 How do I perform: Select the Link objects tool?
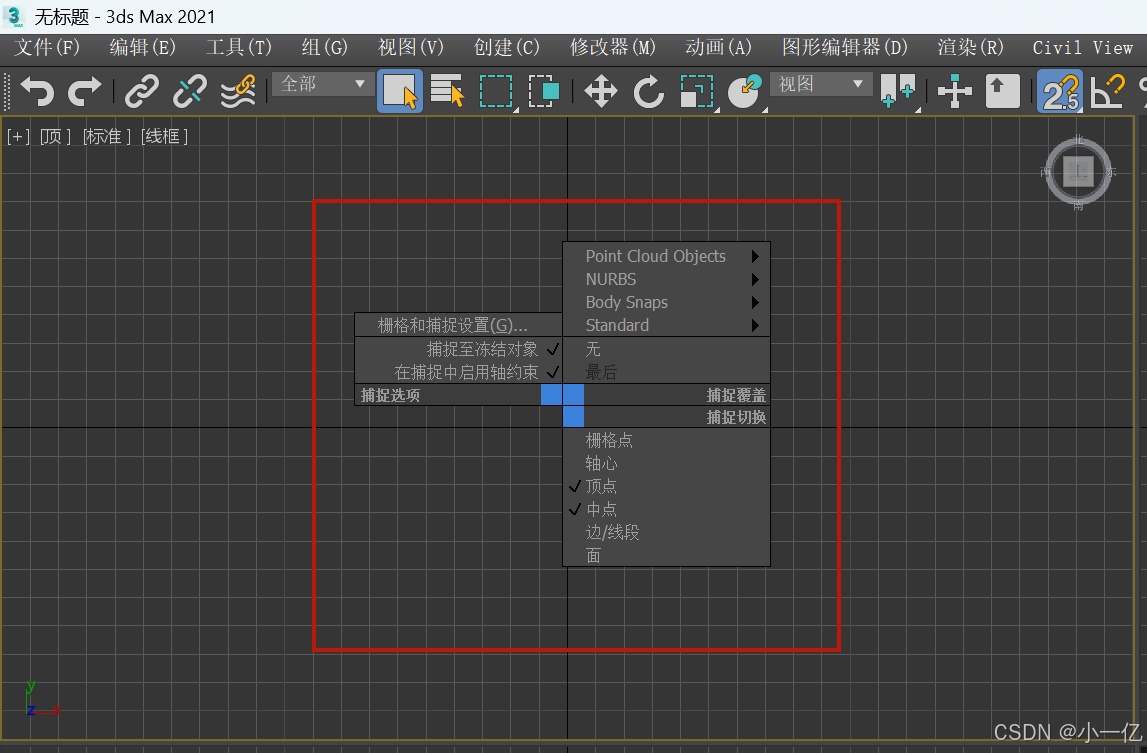point(142,91)
